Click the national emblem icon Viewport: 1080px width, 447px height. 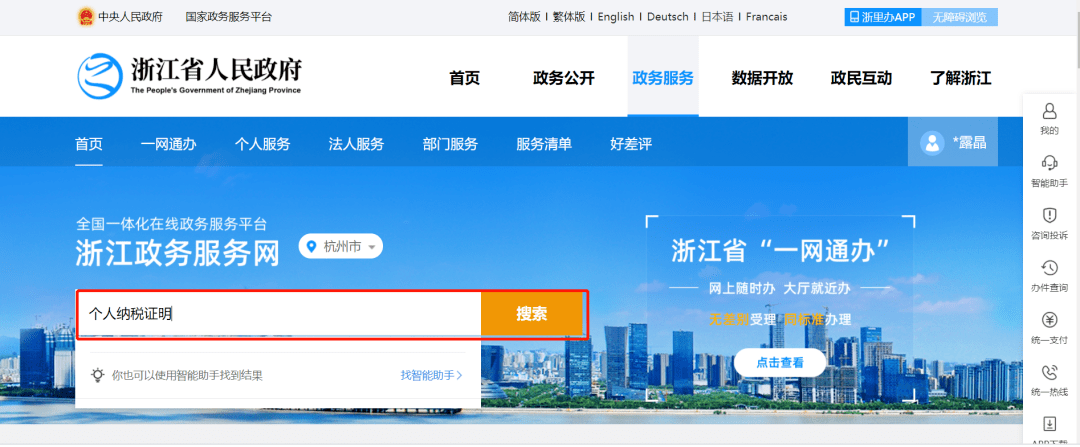(86, 17)
